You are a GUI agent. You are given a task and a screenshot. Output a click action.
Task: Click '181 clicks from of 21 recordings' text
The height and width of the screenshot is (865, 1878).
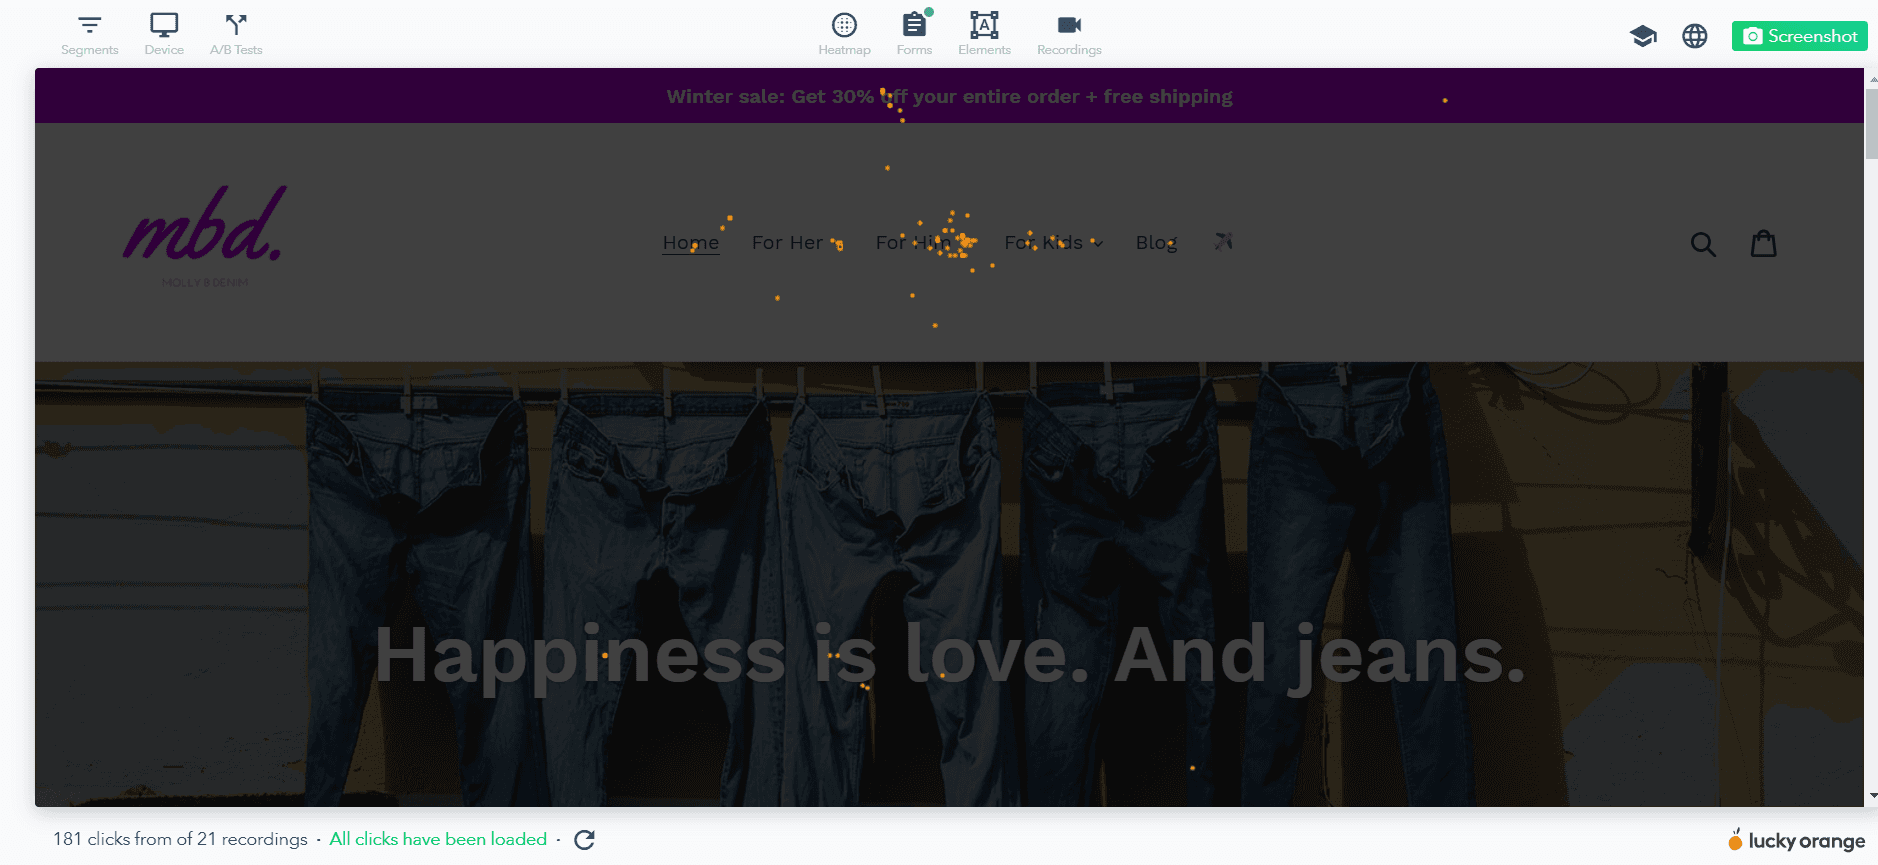180,839
